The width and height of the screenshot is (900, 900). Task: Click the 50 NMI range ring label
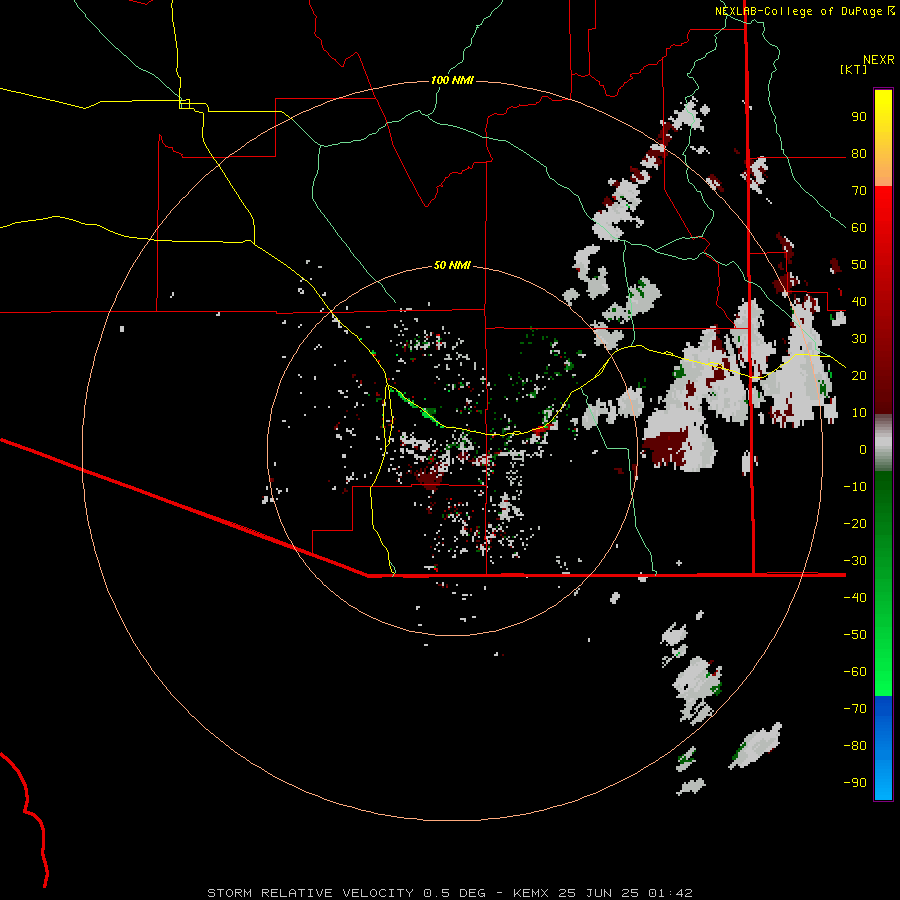[x=452, y=265]
